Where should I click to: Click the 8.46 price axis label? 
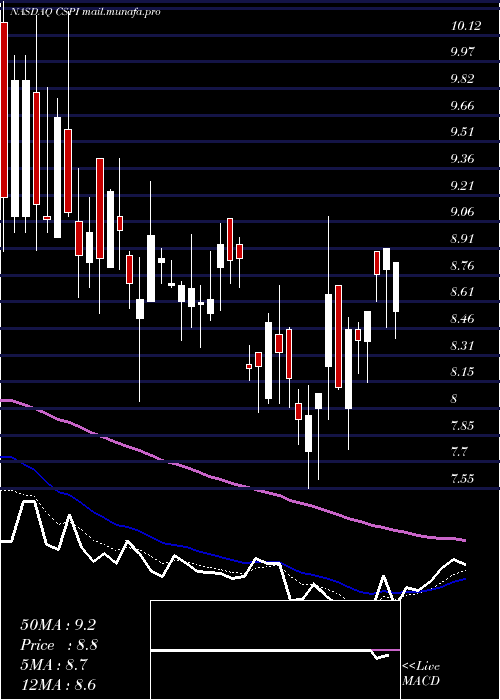464,319
